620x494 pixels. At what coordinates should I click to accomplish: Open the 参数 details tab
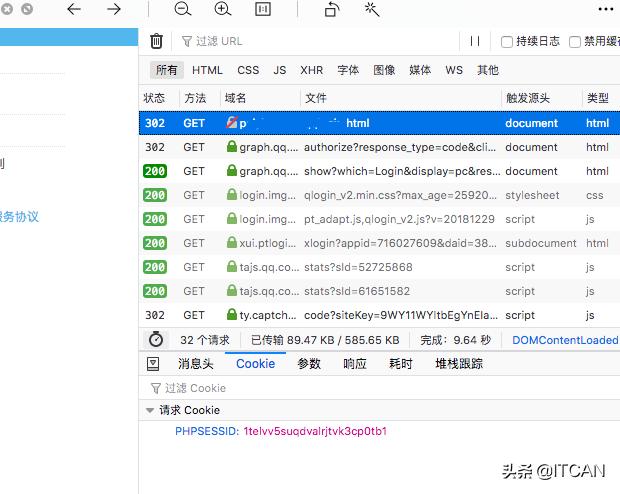309,363
